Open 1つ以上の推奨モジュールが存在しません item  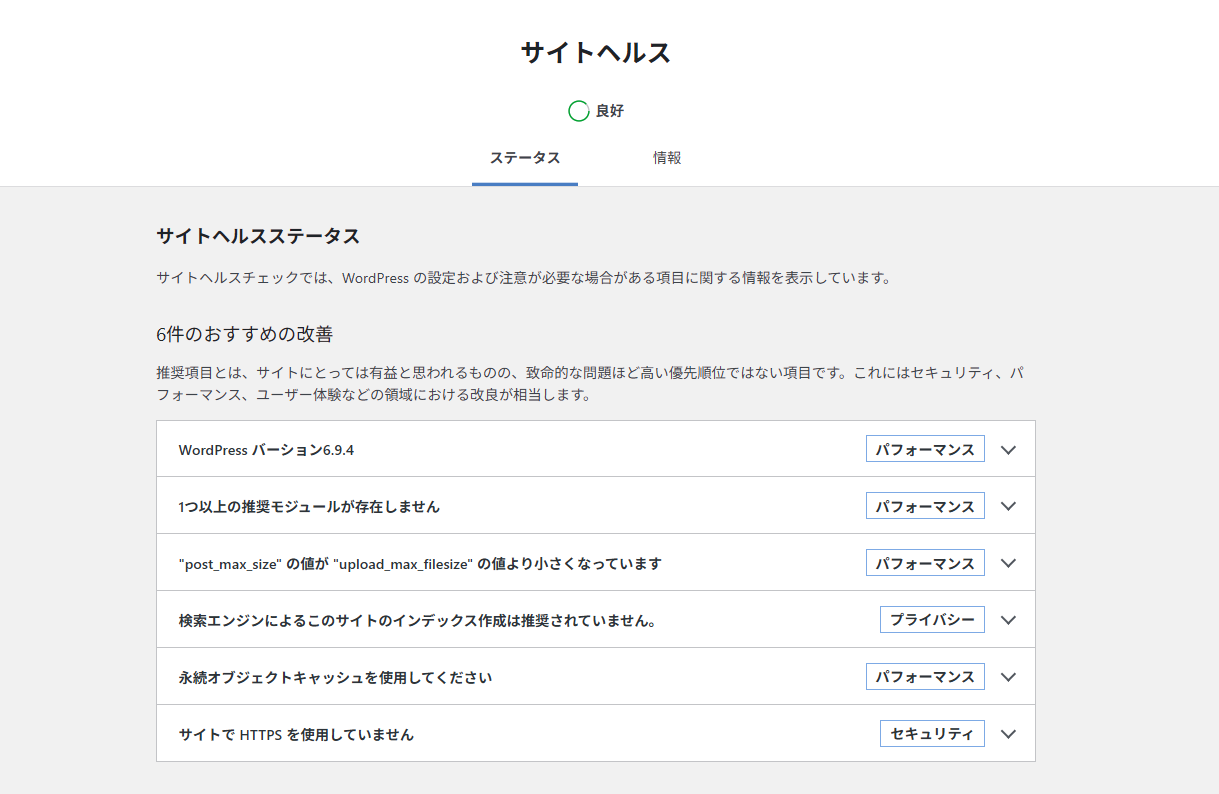point(309,507)
